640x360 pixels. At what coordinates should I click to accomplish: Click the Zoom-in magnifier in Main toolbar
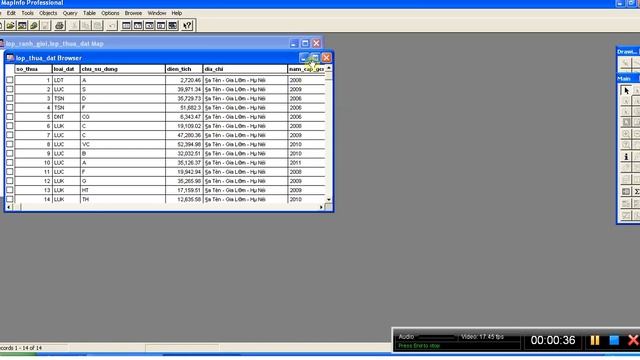[x=626, y=134]
